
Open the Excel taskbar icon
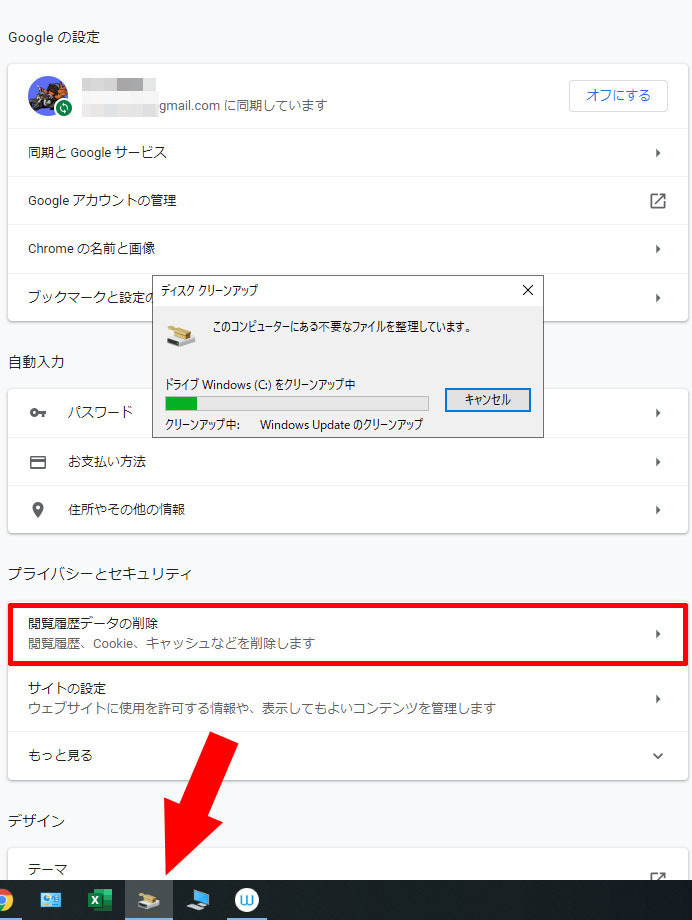click(x=99, y=899)
